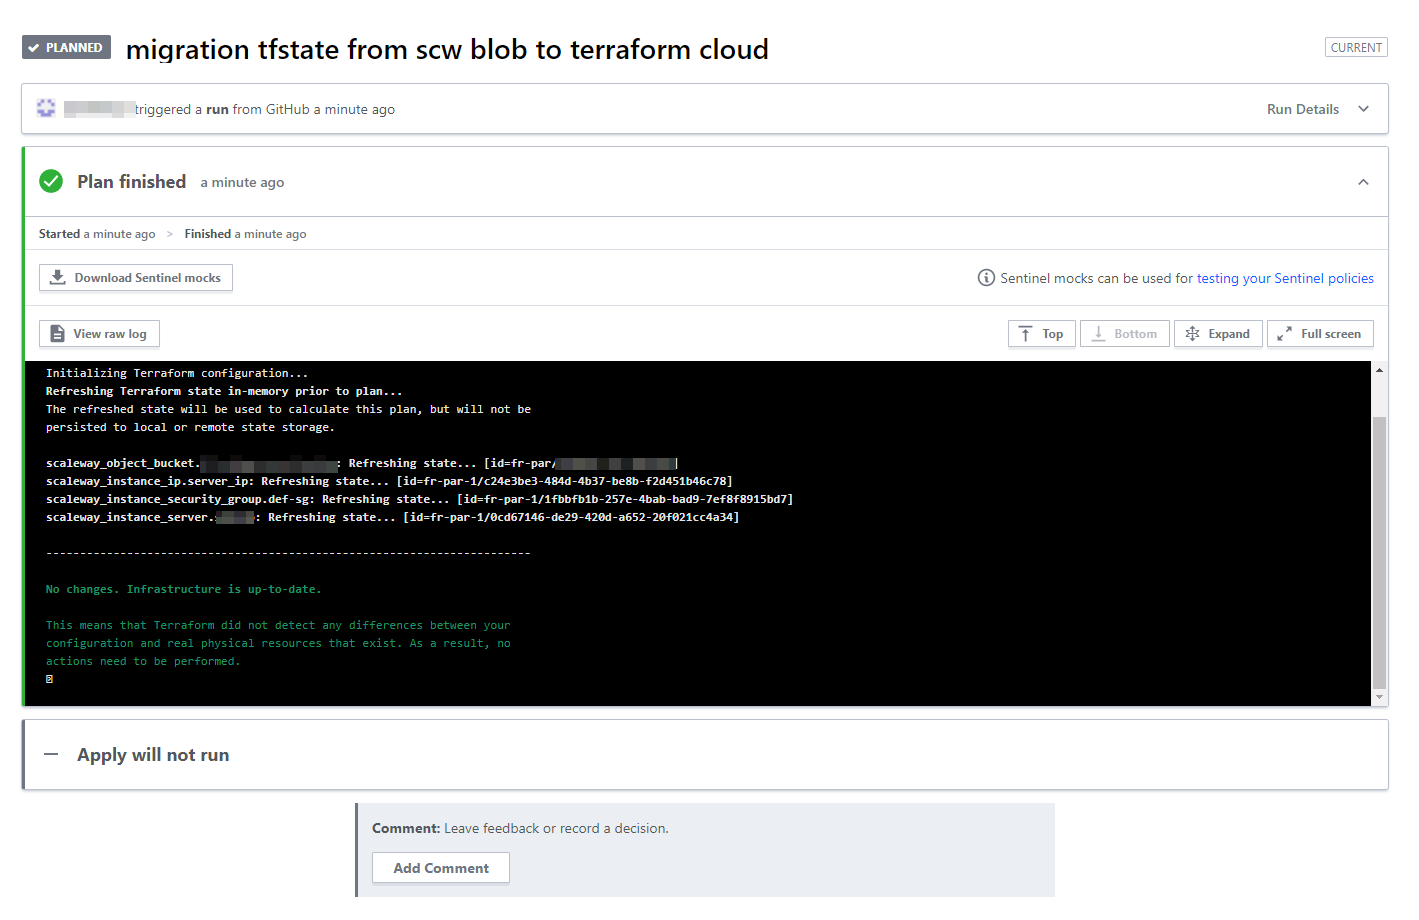The image size is (1419, 920).
Task: Jump to Bottom of log
Action: click(1124, 334)
